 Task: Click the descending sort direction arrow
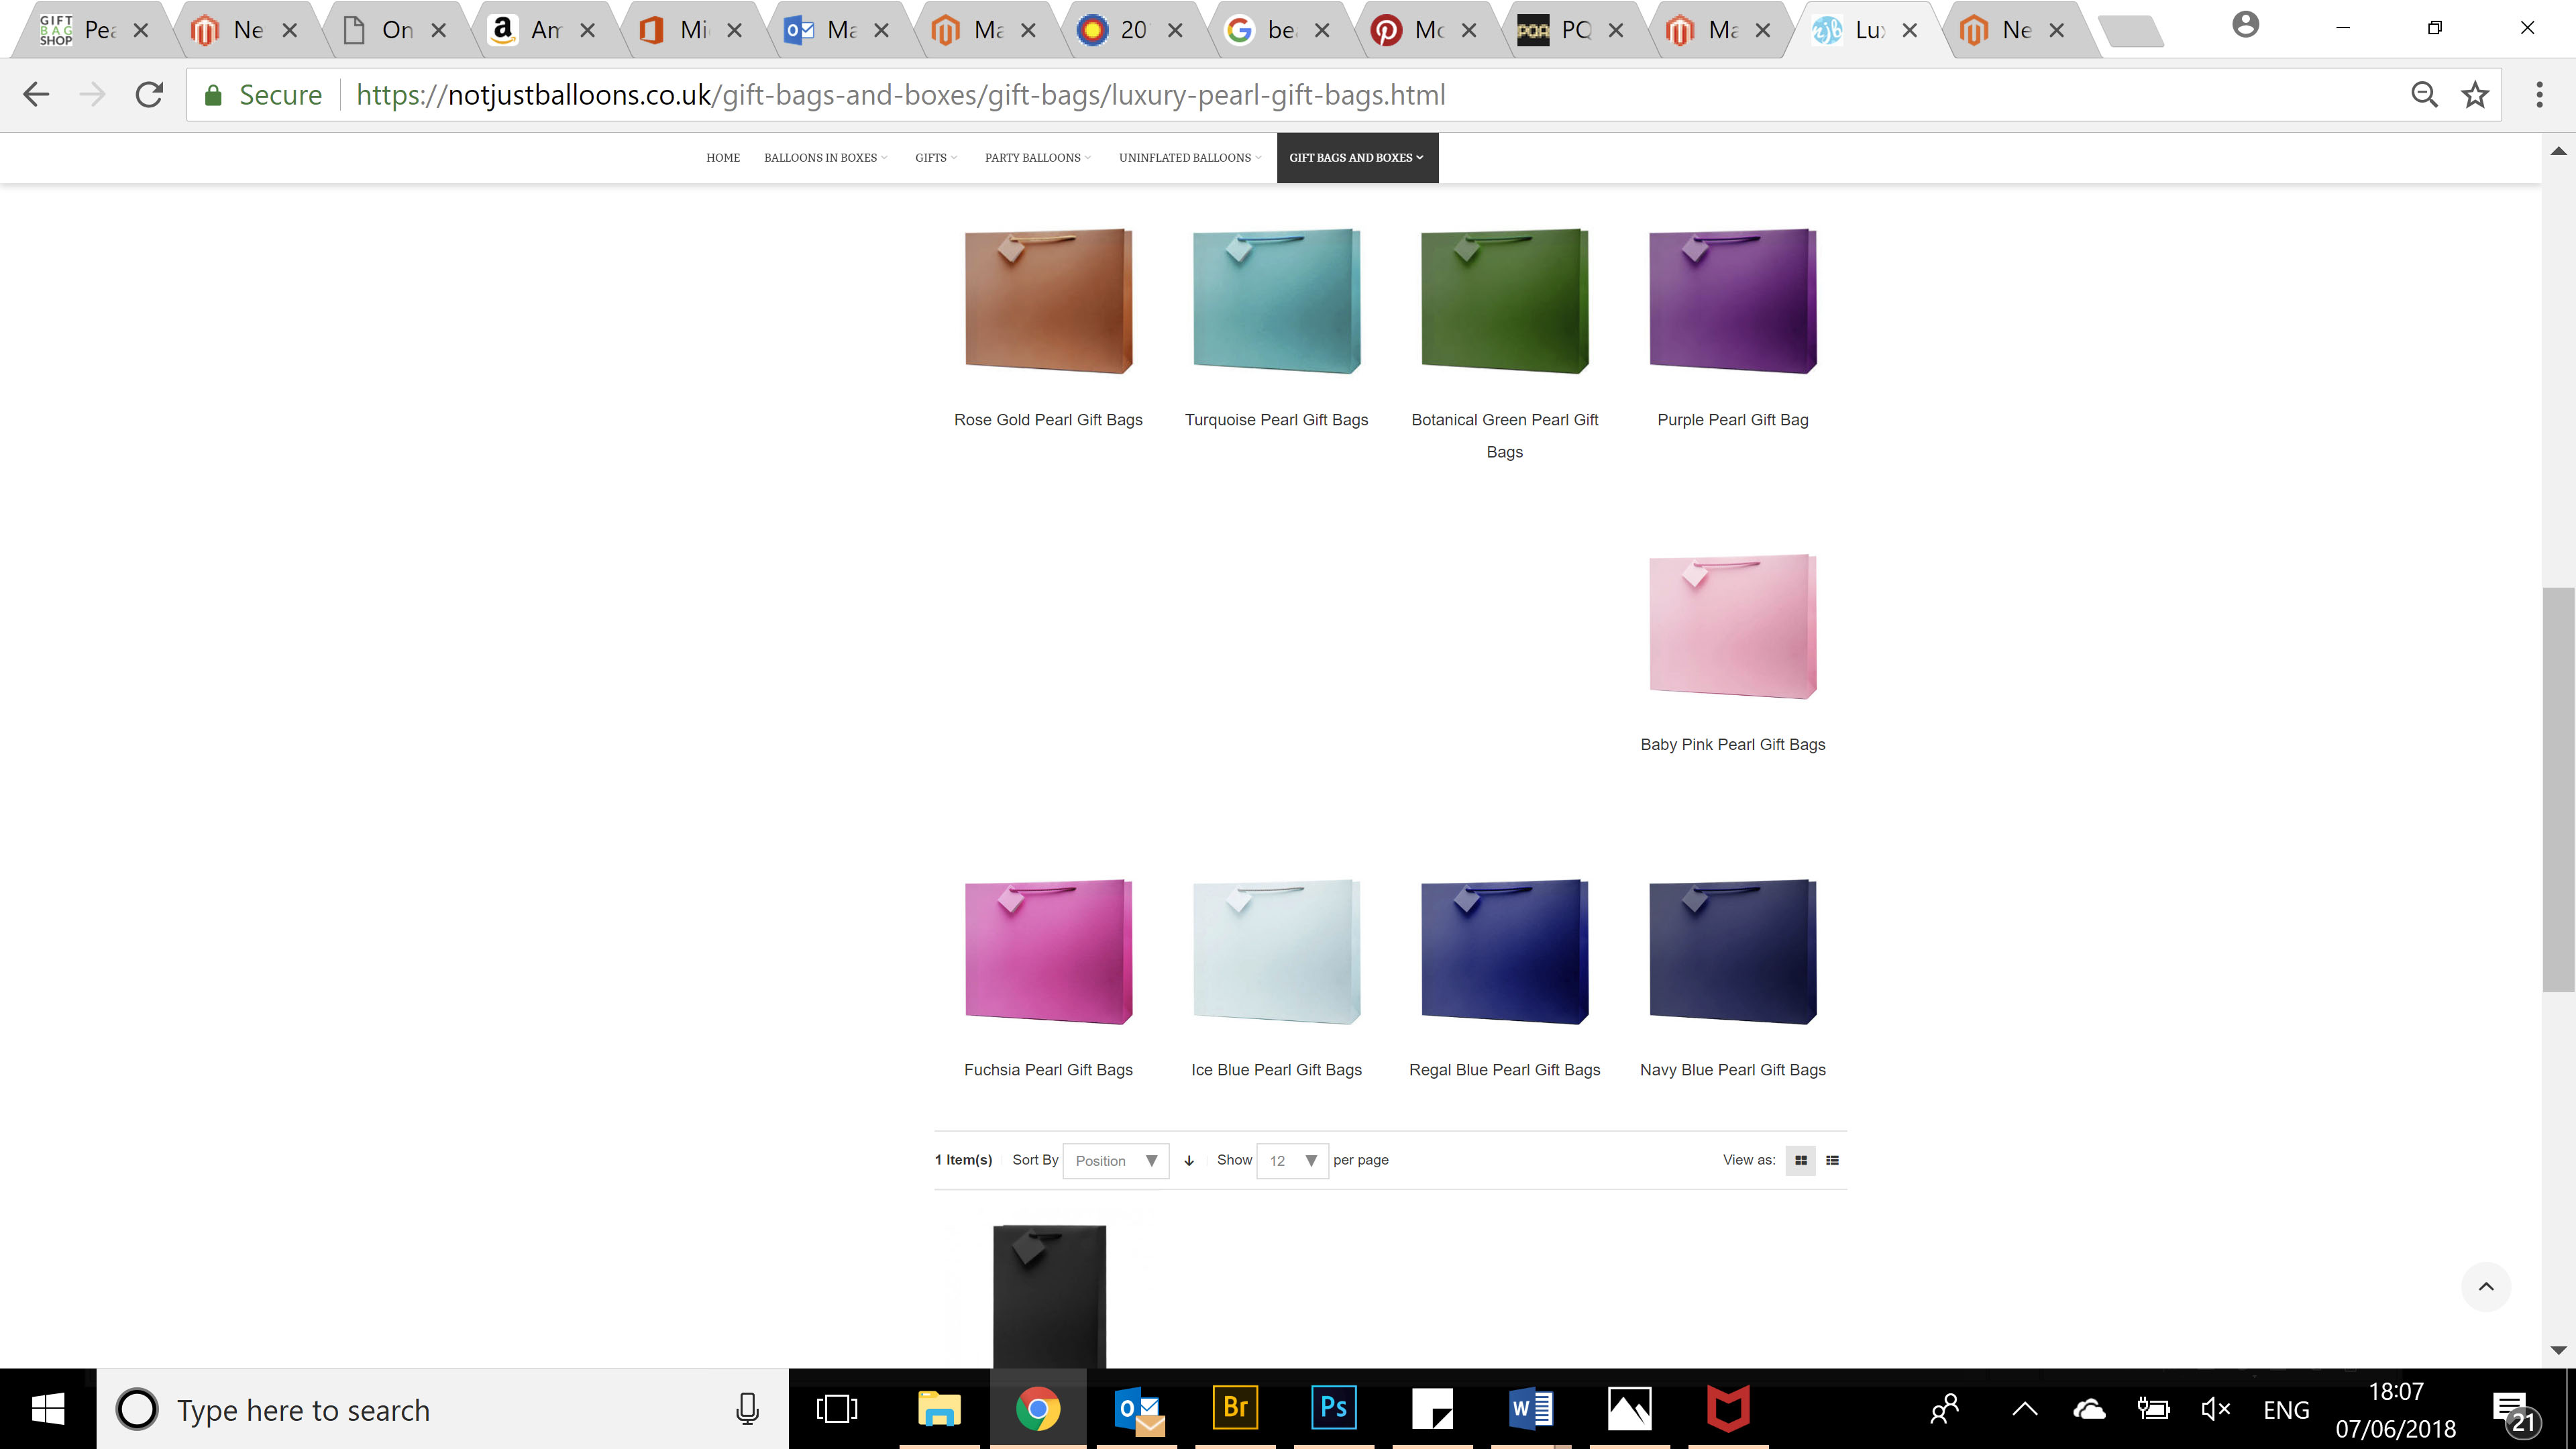click(x=1189, y=1161)
